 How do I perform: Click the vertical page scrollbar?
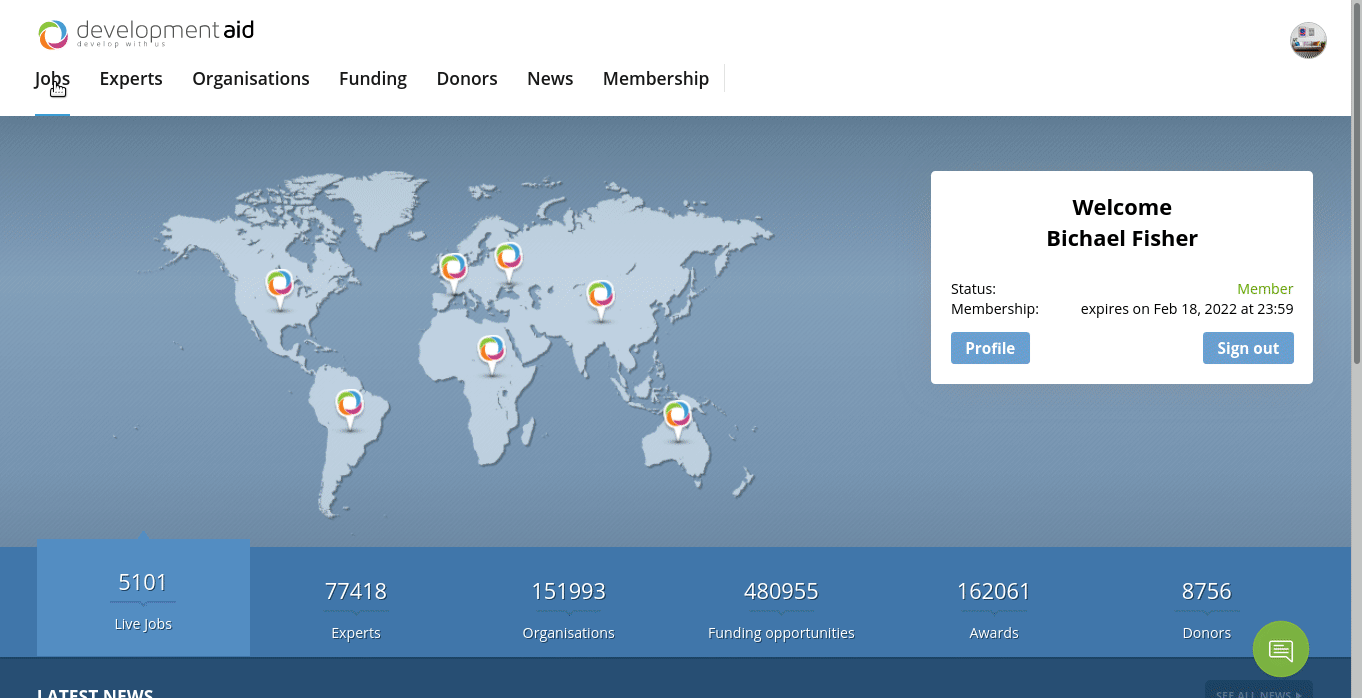pos(1356,300)
